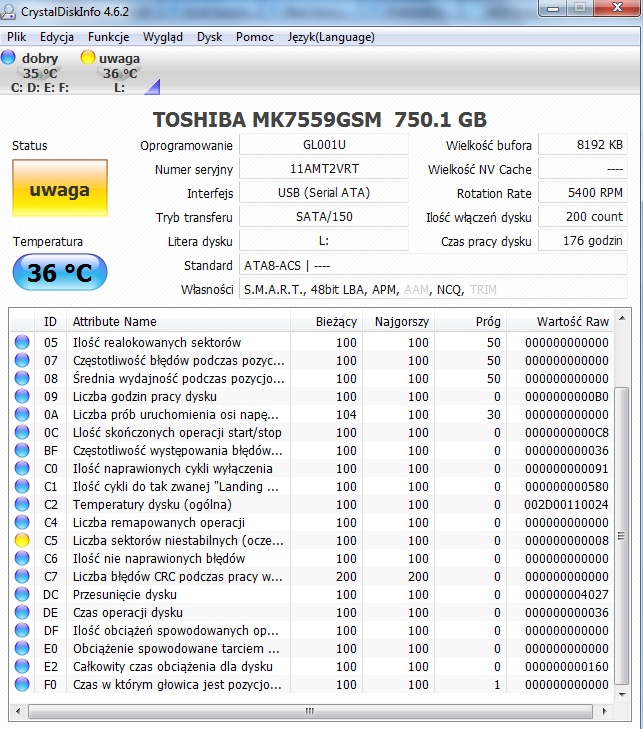
Task: Select the 'dobry' disk C: D: E: F:
Action: (x=35, y=72)
